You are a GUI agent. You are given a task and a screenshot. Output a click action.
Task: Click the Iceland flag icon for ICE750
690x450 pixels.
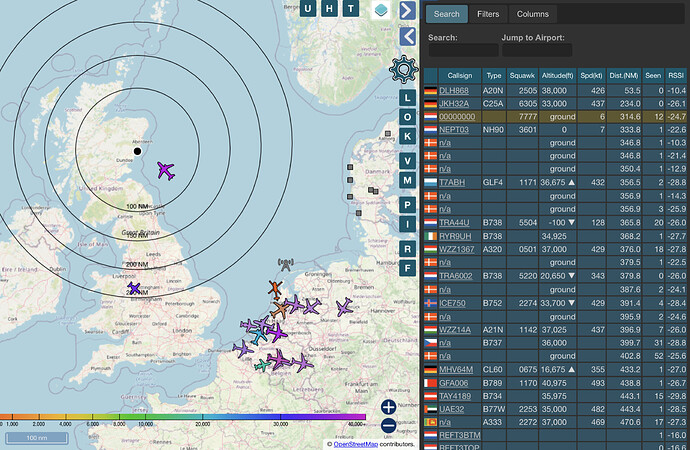pos(430,303)
